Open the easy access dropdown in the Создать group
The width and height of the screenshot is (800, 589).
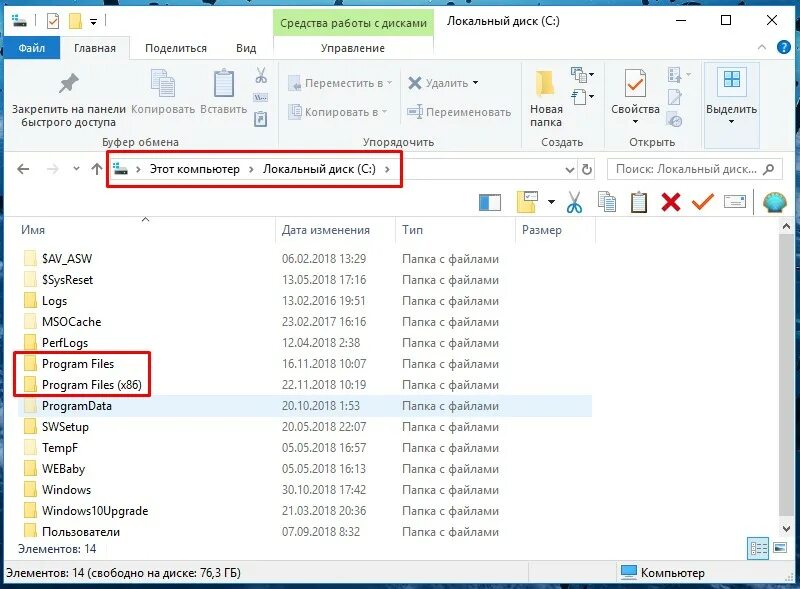[x=583, y=96]
